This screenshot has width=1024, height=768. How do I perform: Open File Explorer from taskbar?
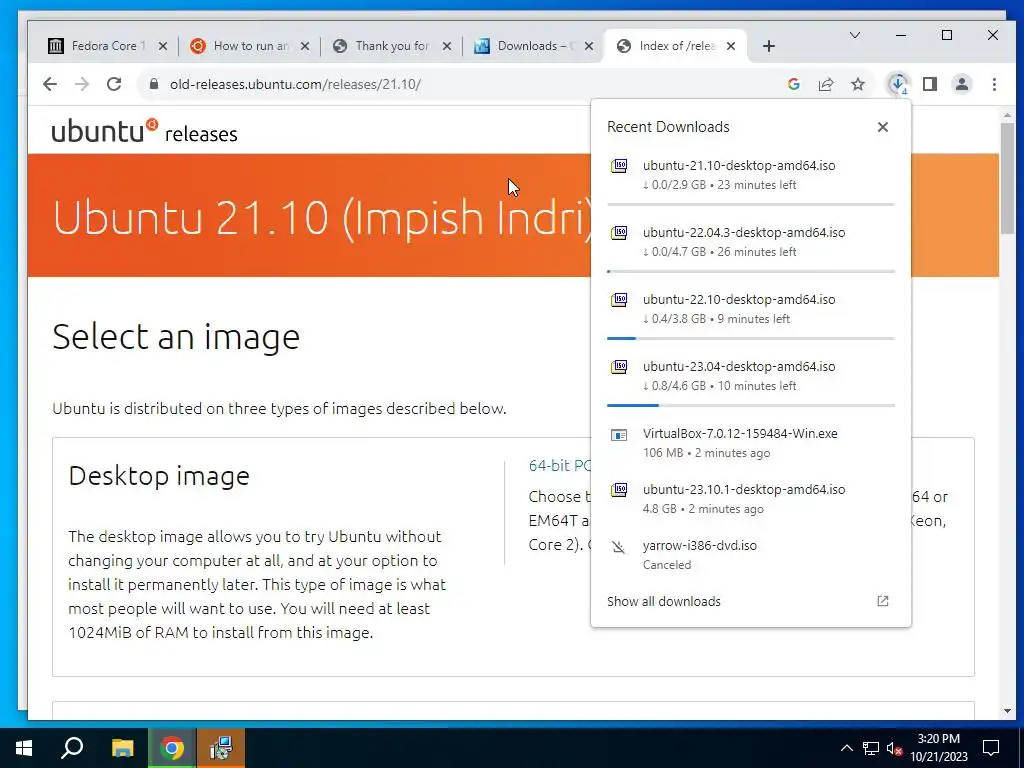pyautogui.click(x=122, y=748)
